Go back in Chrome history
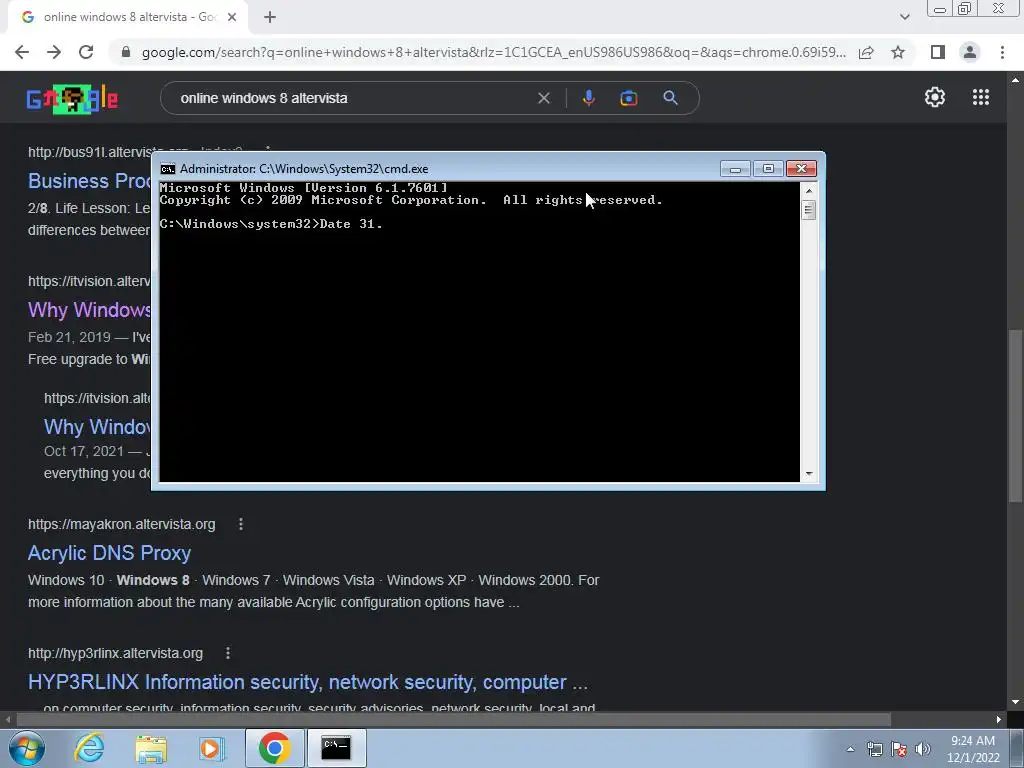This screenshot has width=1024, height=768. pyautogui.click(x=22, y=52)
